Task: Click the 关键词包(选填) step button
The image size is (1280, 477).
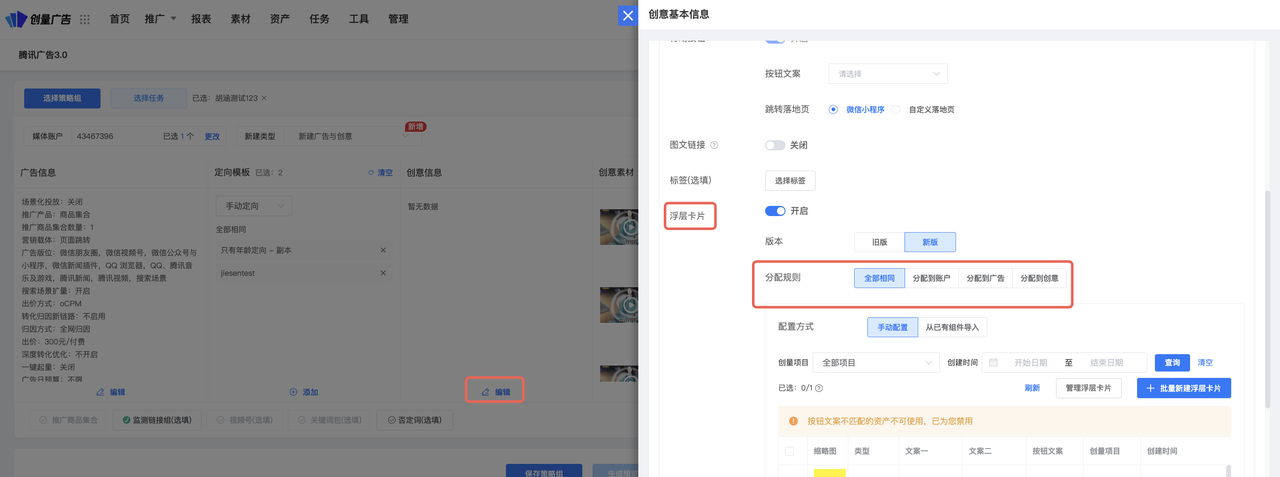Action: point(330,420)
